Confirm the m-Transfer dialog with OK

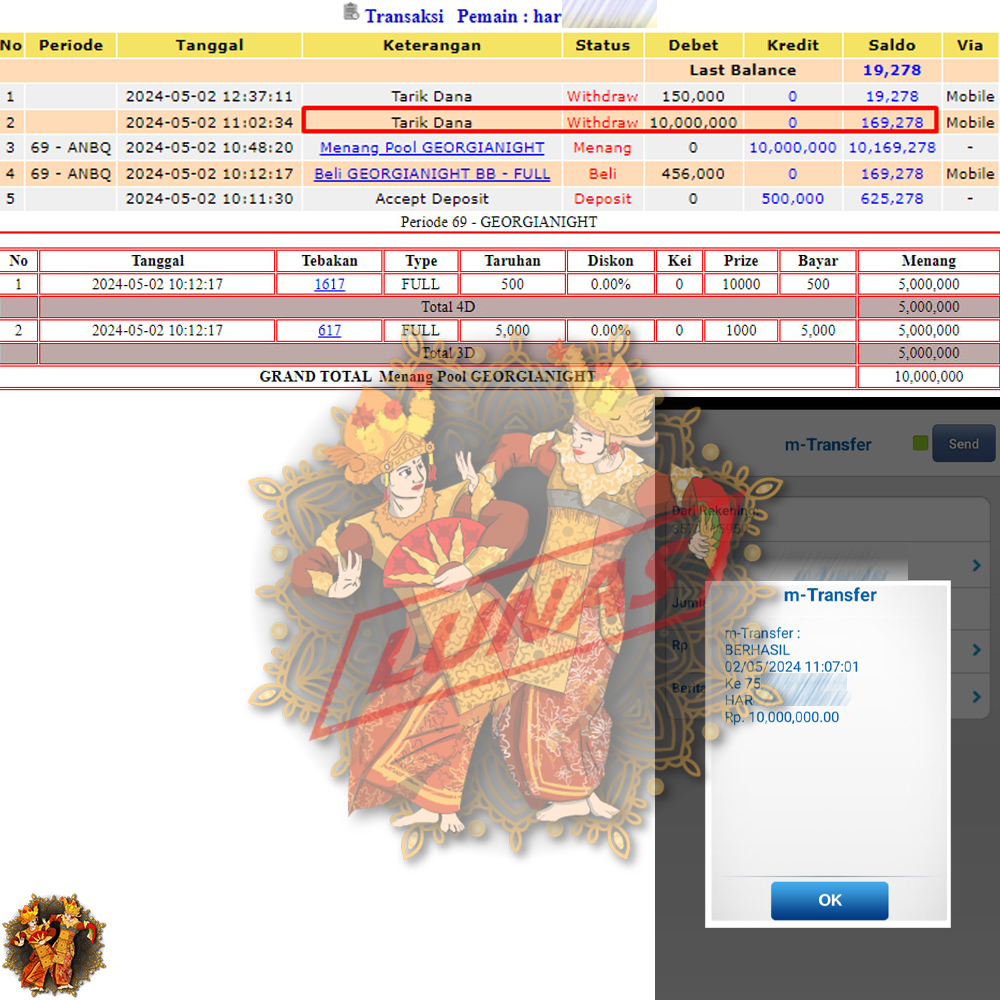829,900
